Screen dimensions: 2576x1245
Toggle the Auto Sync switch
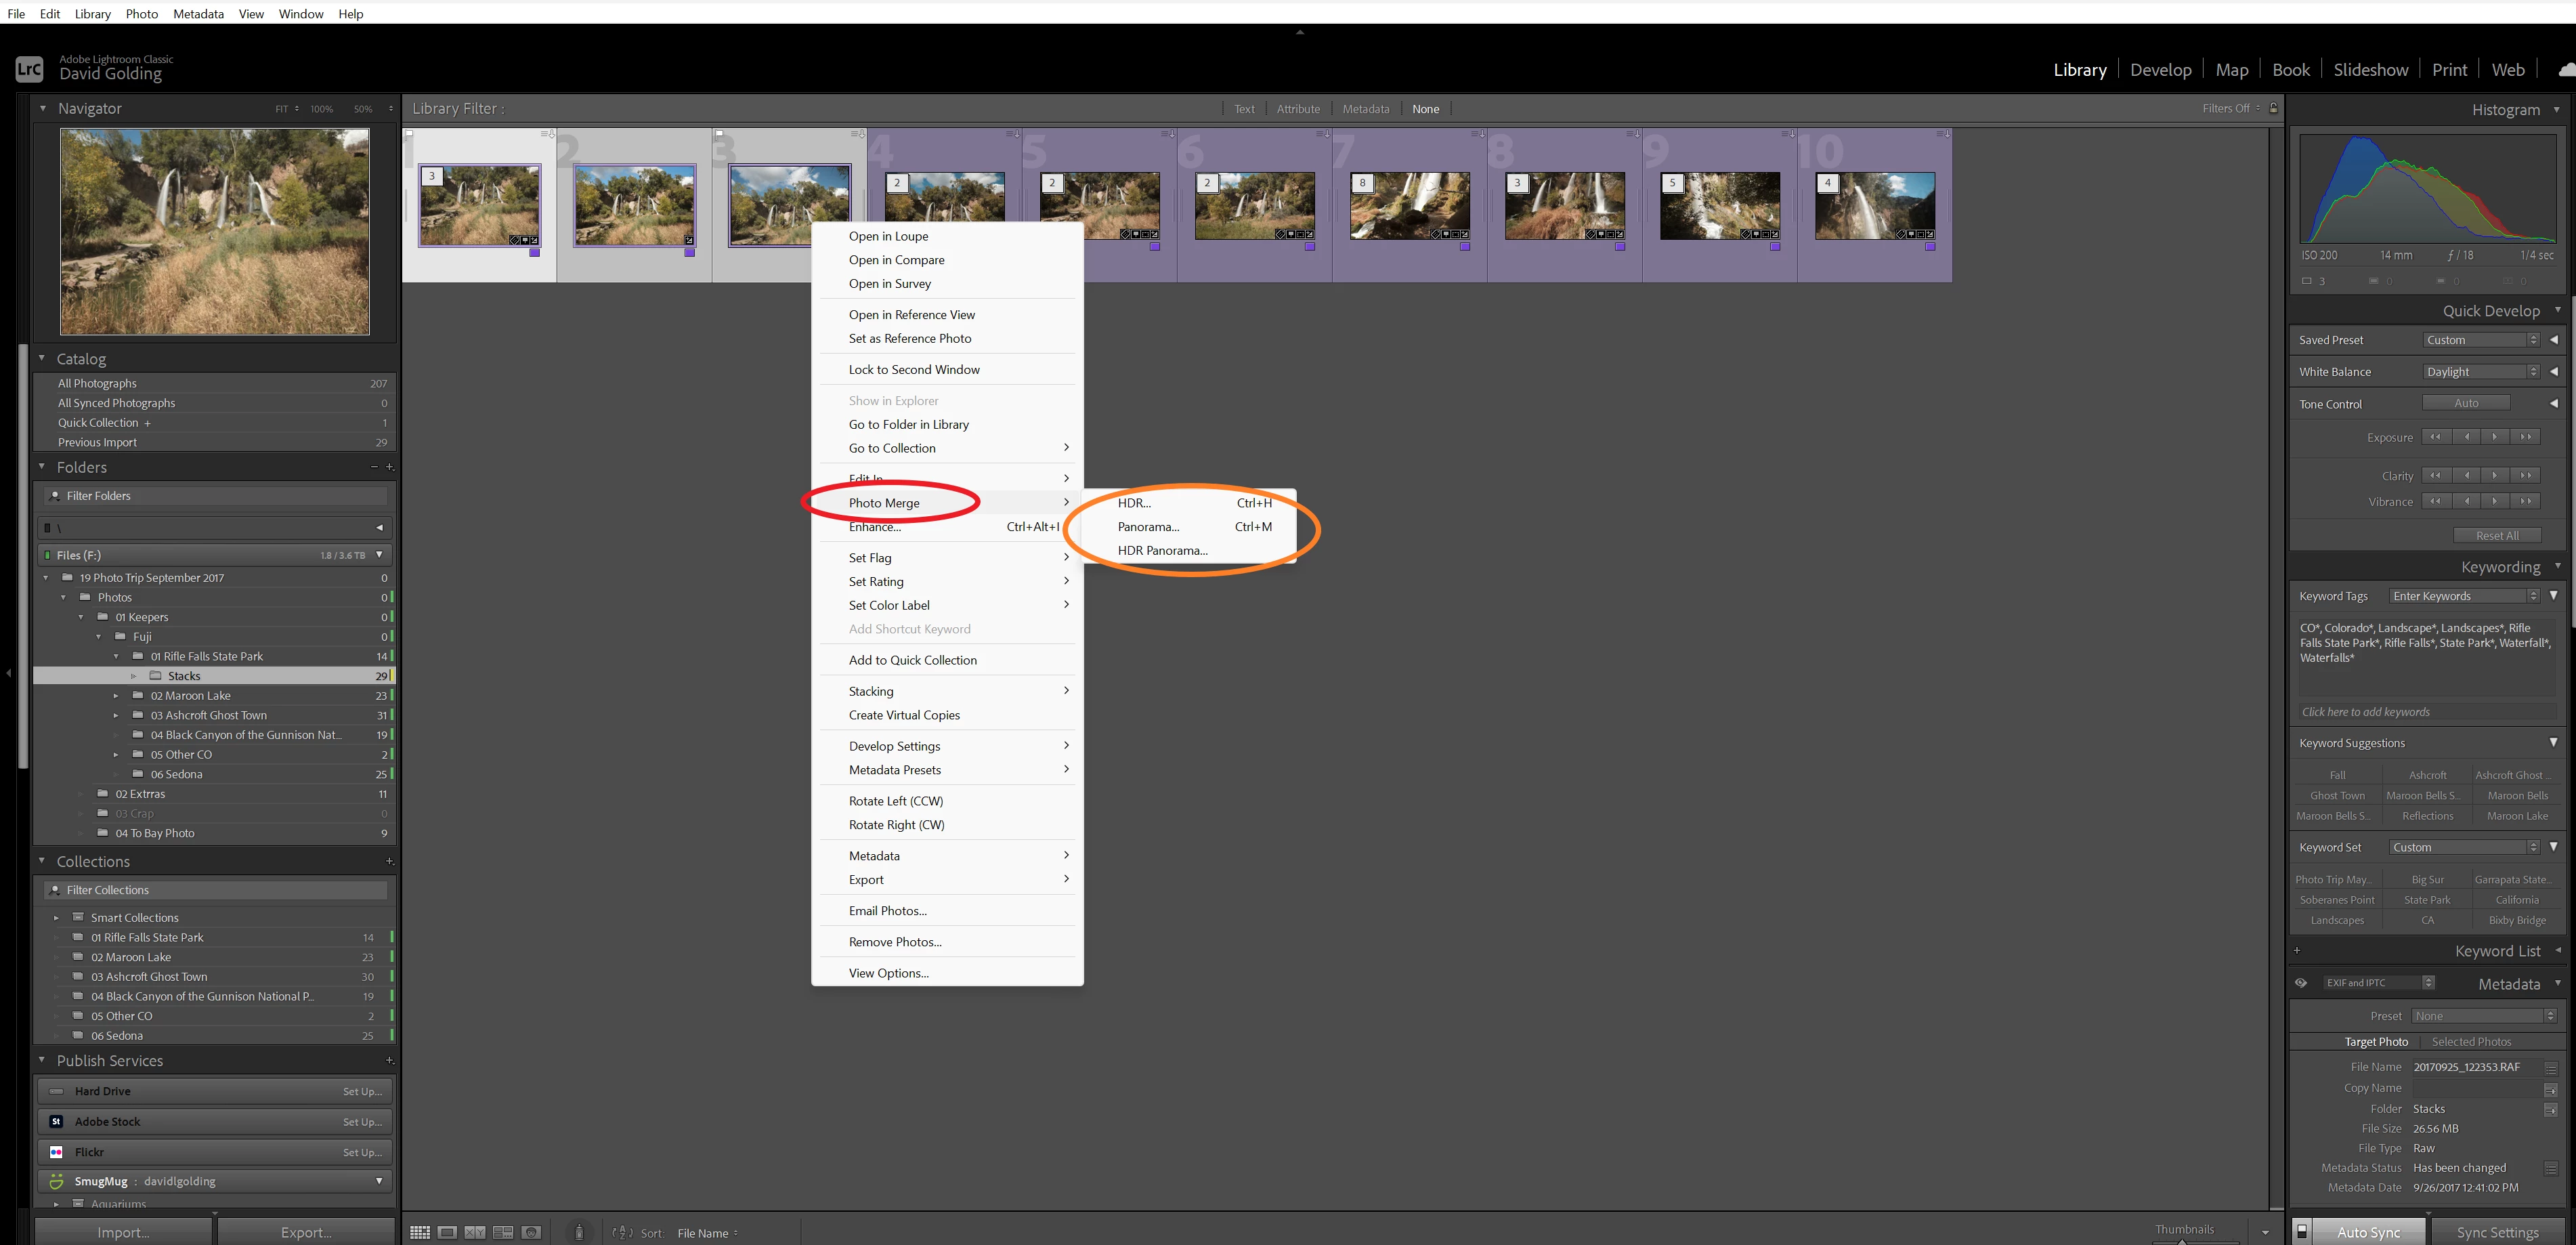click(2302, 1231)
